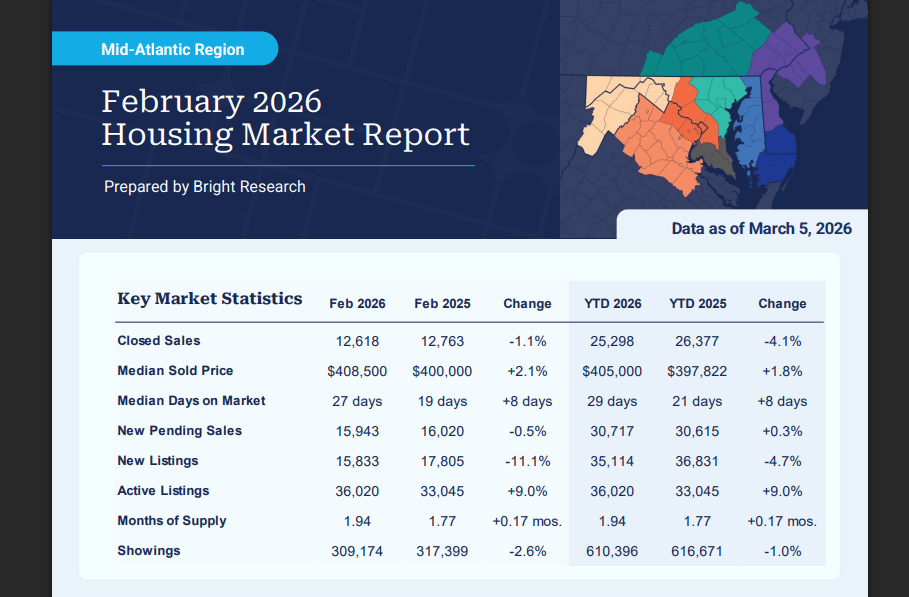This screenshot has height=597, width=909.
Task: Select the YTD 2025 column header
Action: click(x=697, y=303)
